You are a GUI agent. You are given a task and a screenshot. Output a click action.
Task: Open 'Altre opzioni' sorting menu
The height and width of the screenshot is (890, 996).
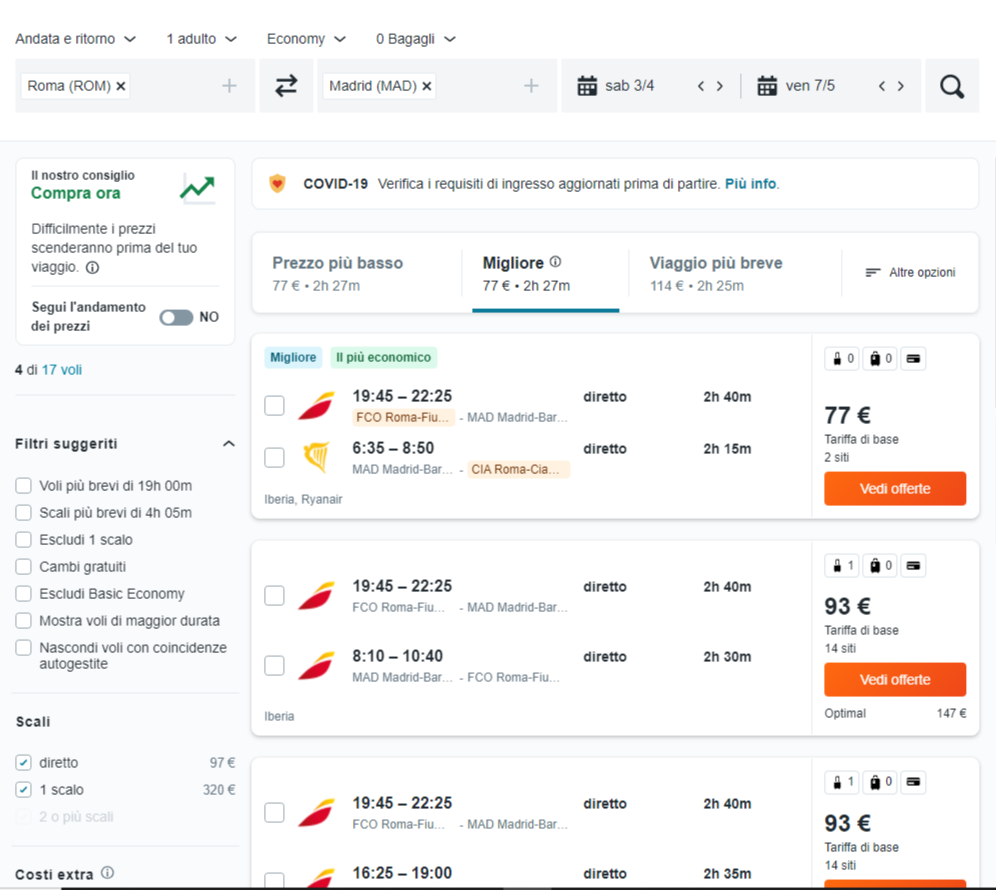coord(910,273)
